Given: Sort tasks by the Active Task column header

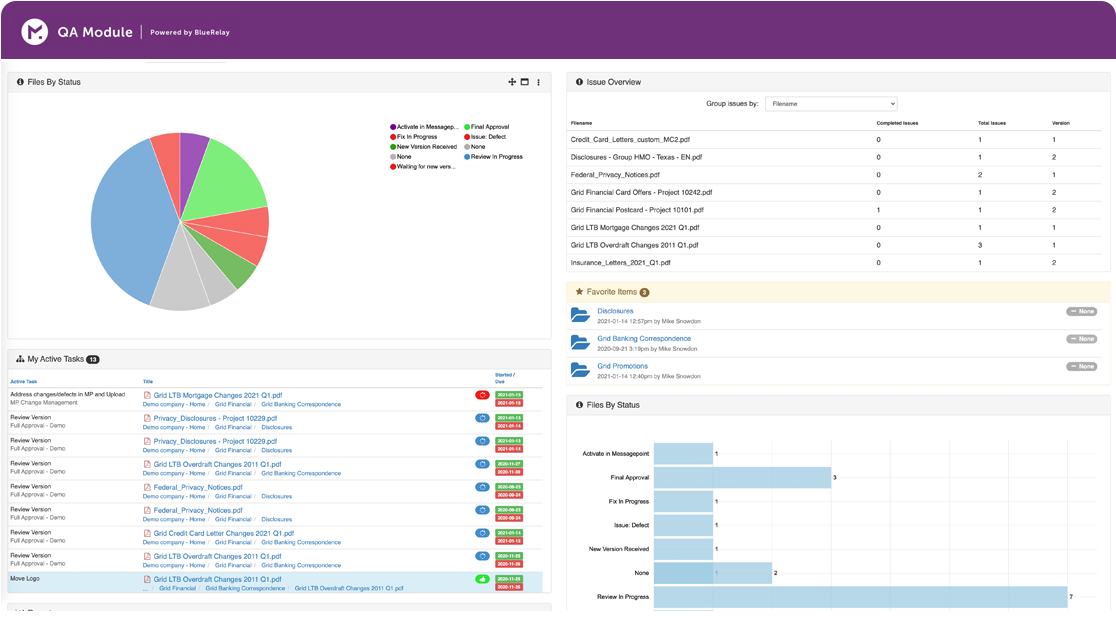Looking at the screenshot, I should [23, 381].
